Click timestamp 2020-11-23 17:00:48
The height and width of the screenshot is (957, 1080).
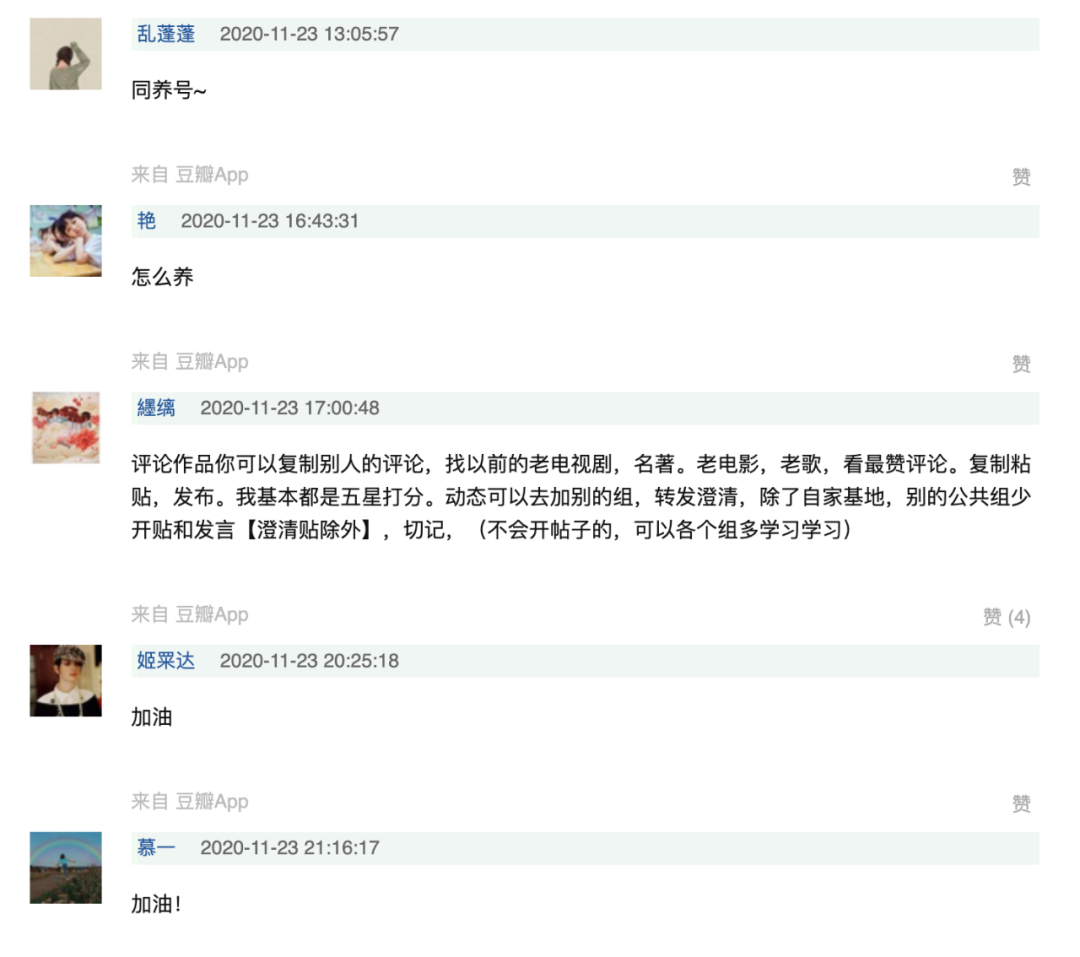tap(290, 408)
